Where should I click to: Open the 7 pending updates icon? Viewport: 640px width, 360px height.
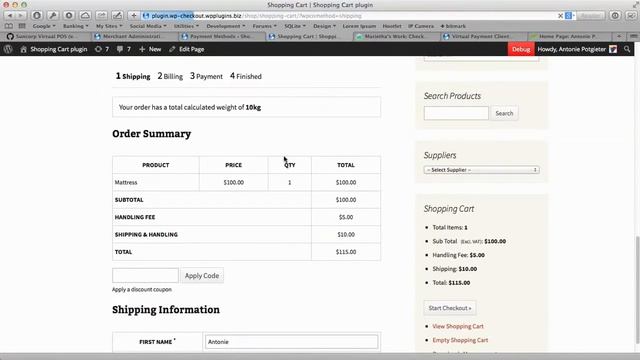pyautogui.click(x=102, y=49)
